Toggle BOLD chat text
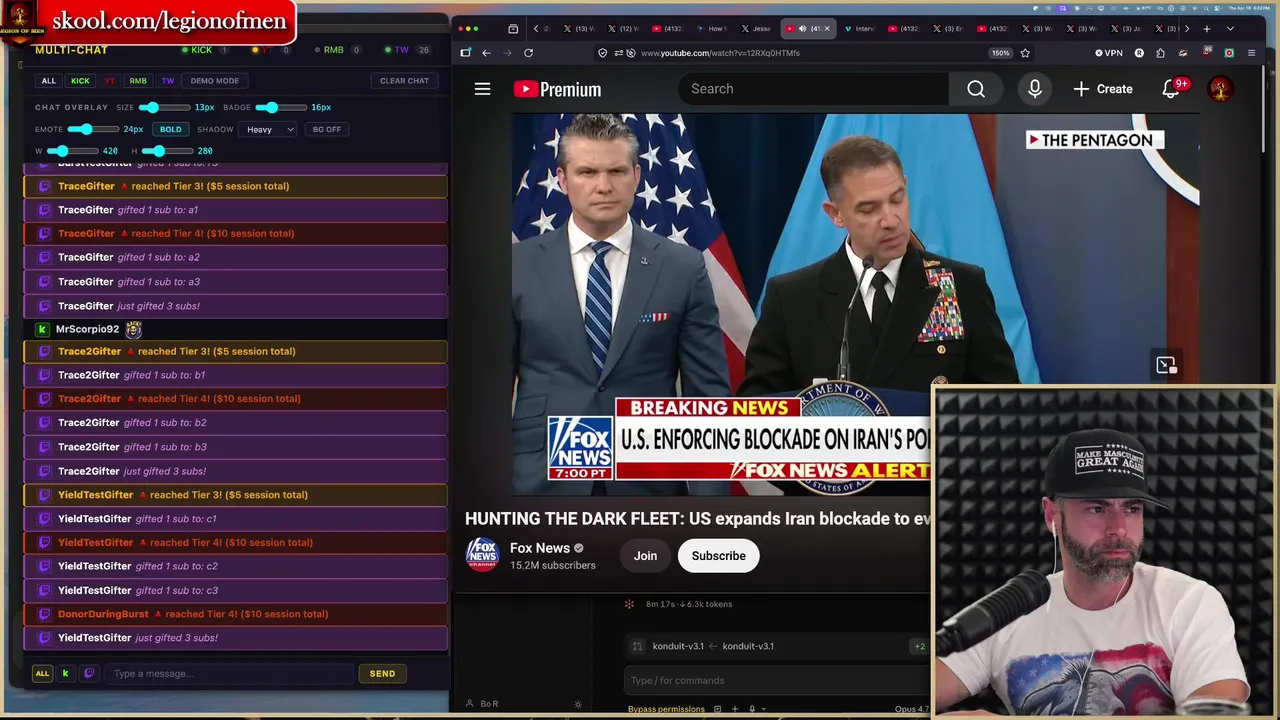 (170, 129)
